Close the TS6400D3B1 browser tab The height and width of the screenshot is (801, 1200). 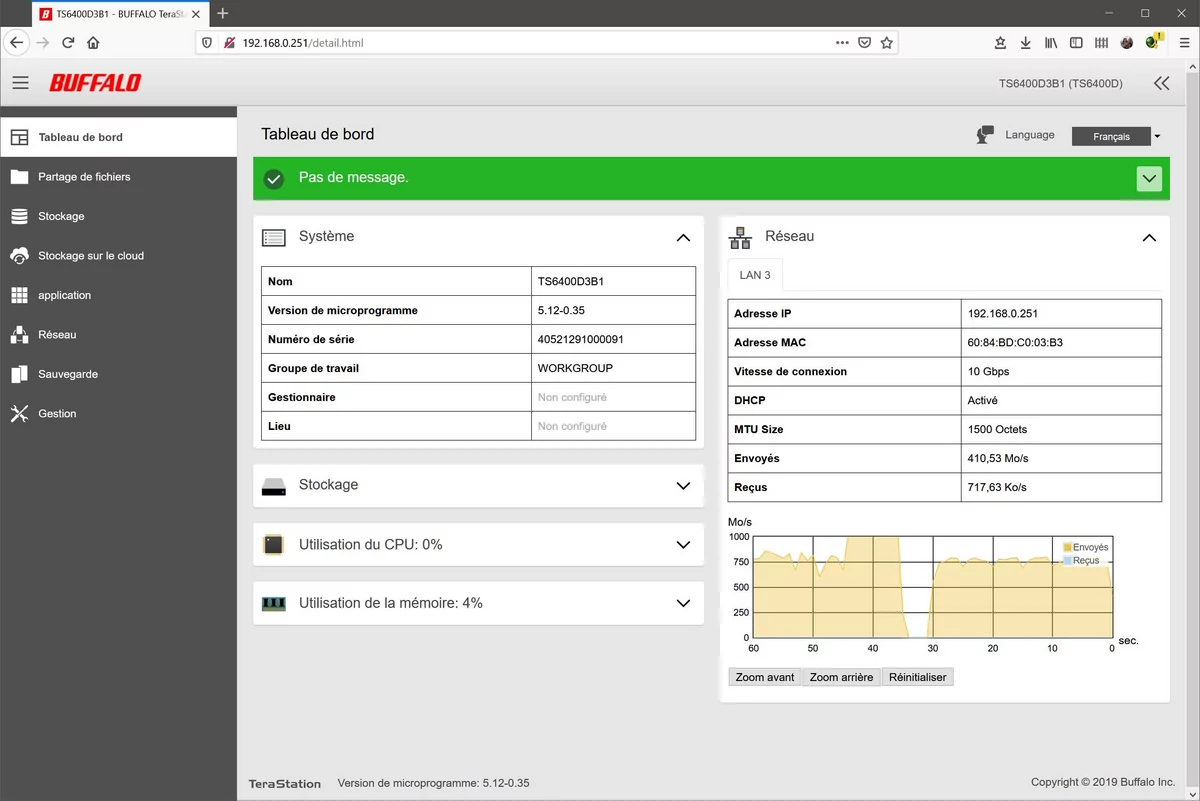pos(194,14)
